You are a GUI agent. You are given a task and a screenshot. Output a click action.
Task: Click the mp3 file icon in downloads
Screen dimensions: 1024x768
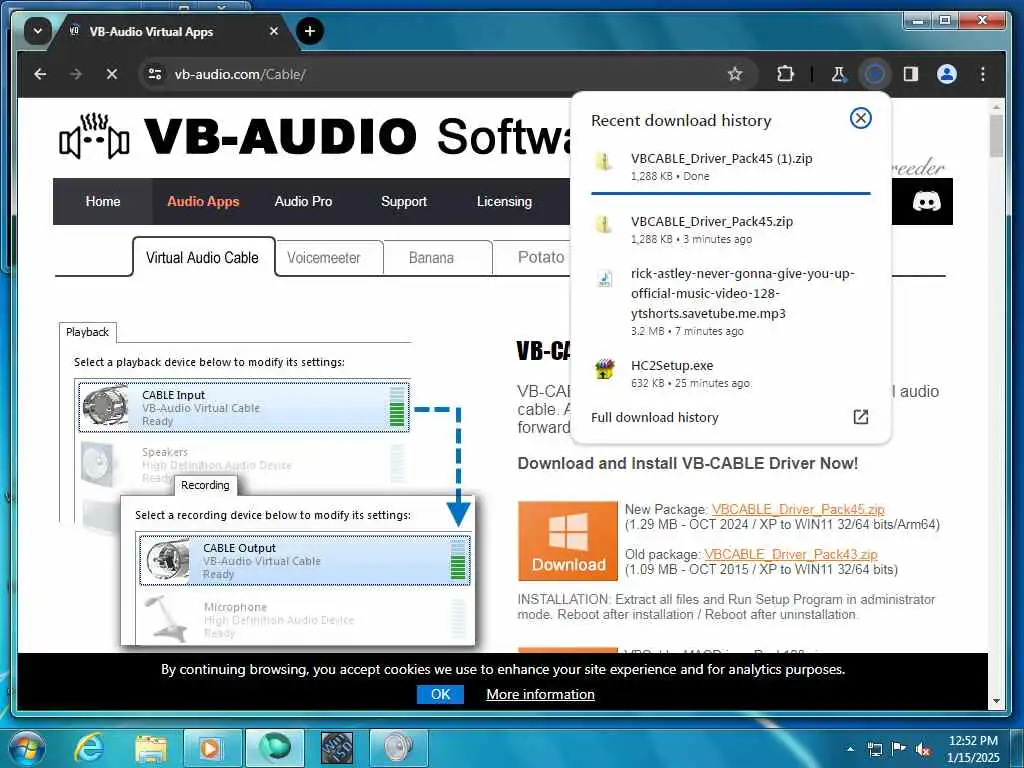tap(605, 280)
